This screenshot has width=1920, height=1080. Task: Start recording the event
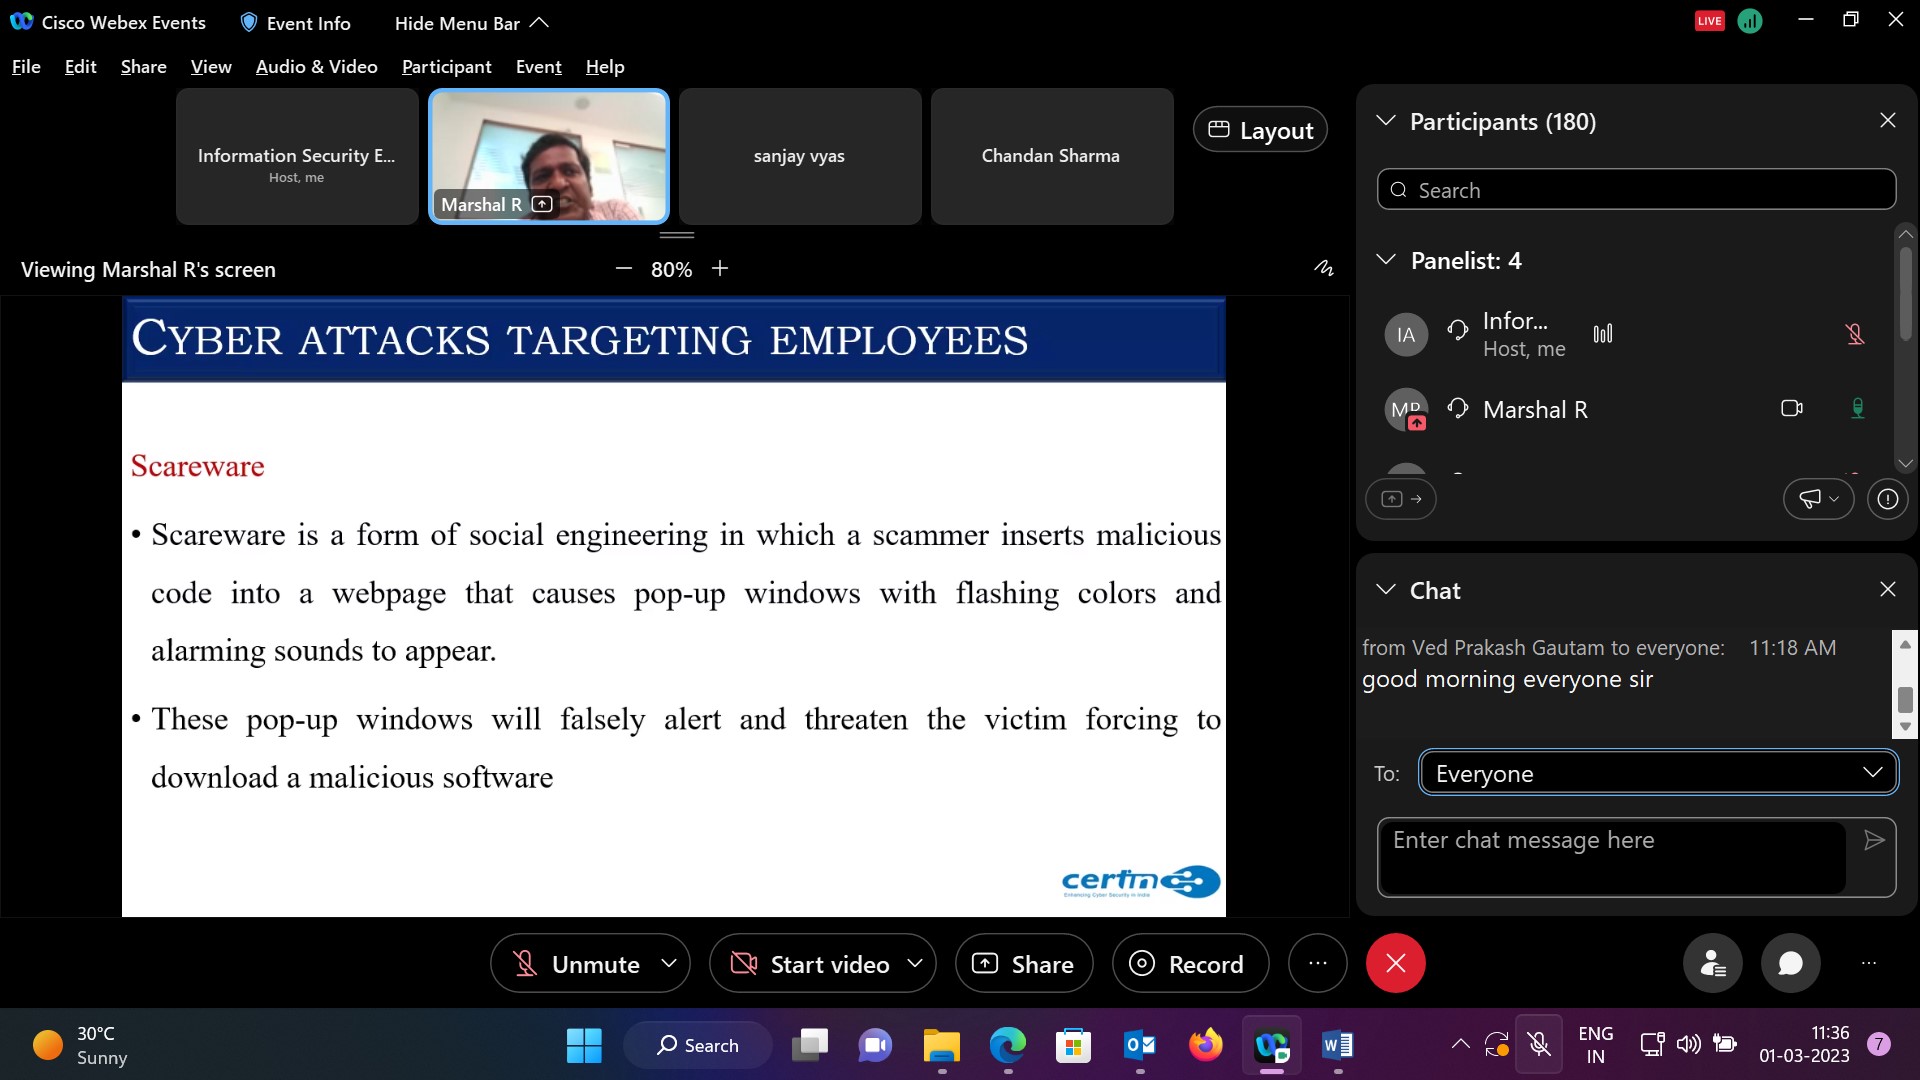coord(1189,964)
